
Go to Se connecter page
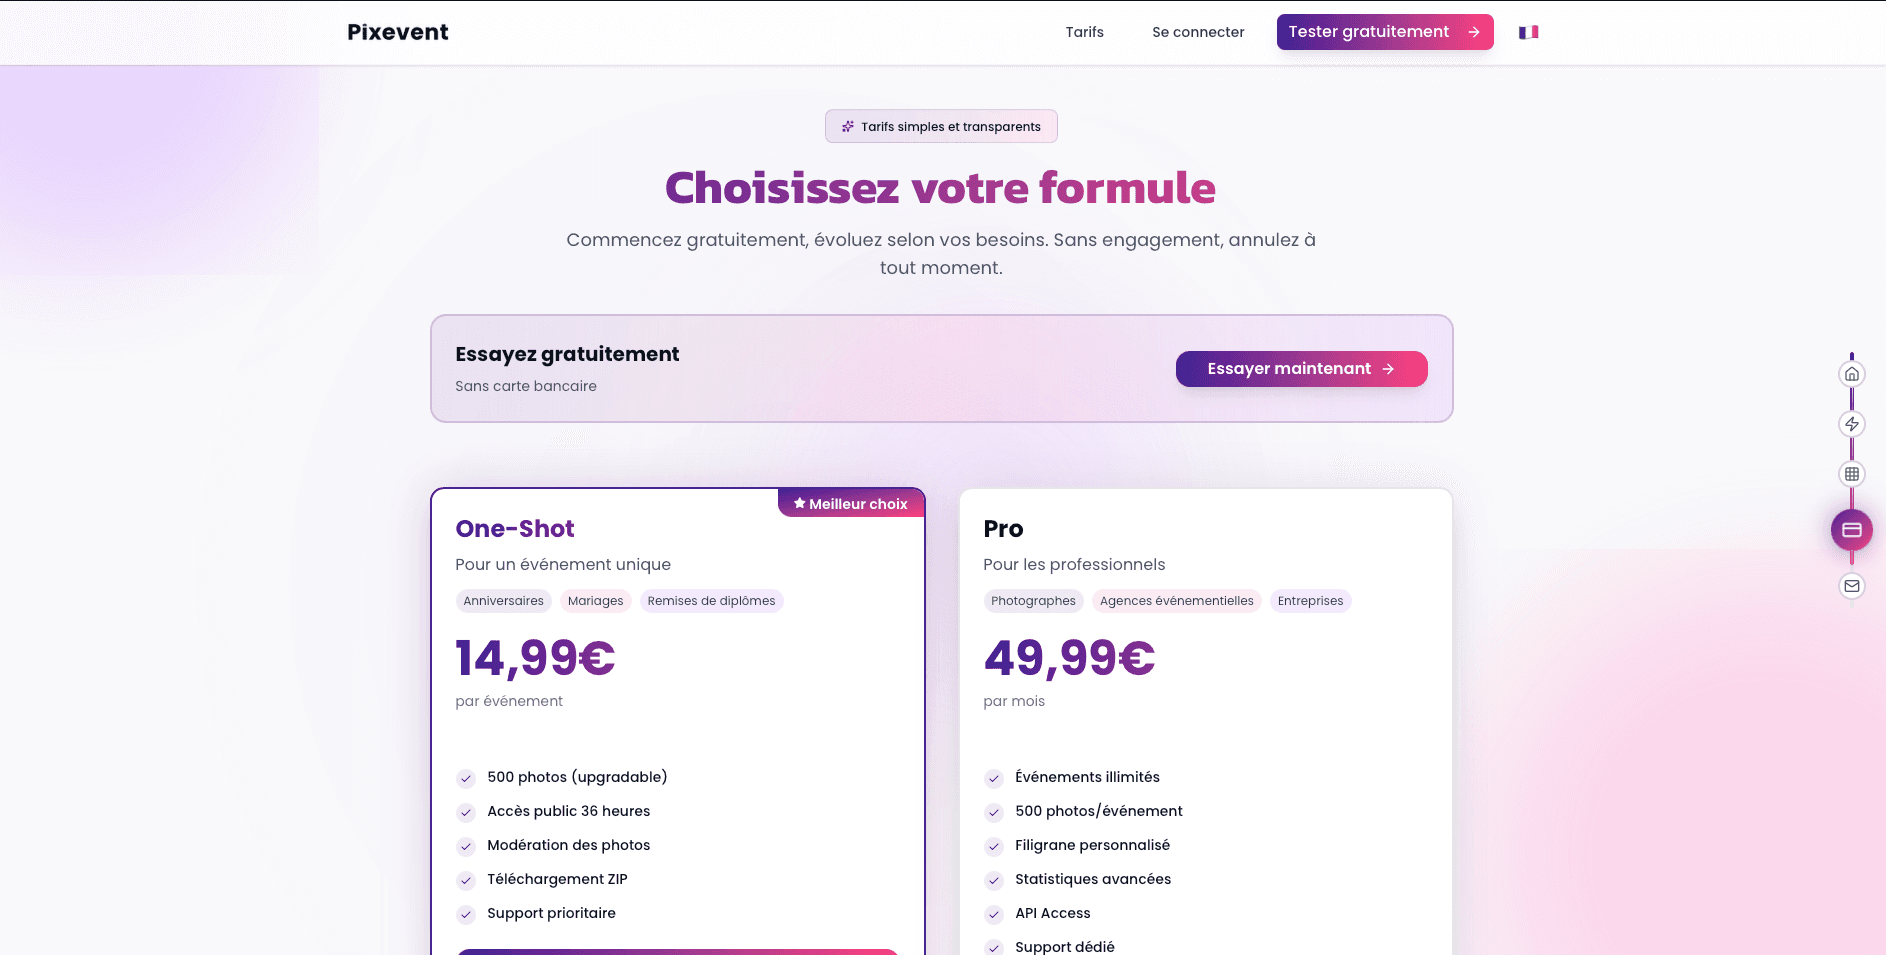[x=1198, y=32]
